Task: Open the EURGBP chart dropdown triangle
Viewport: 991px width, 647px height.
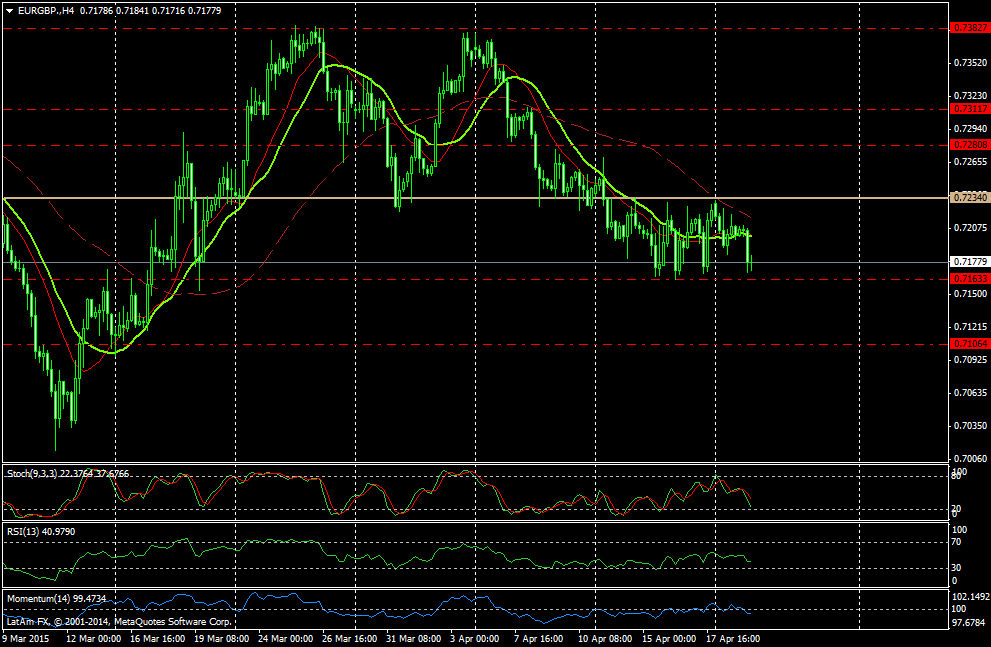Action: [10, 10]
